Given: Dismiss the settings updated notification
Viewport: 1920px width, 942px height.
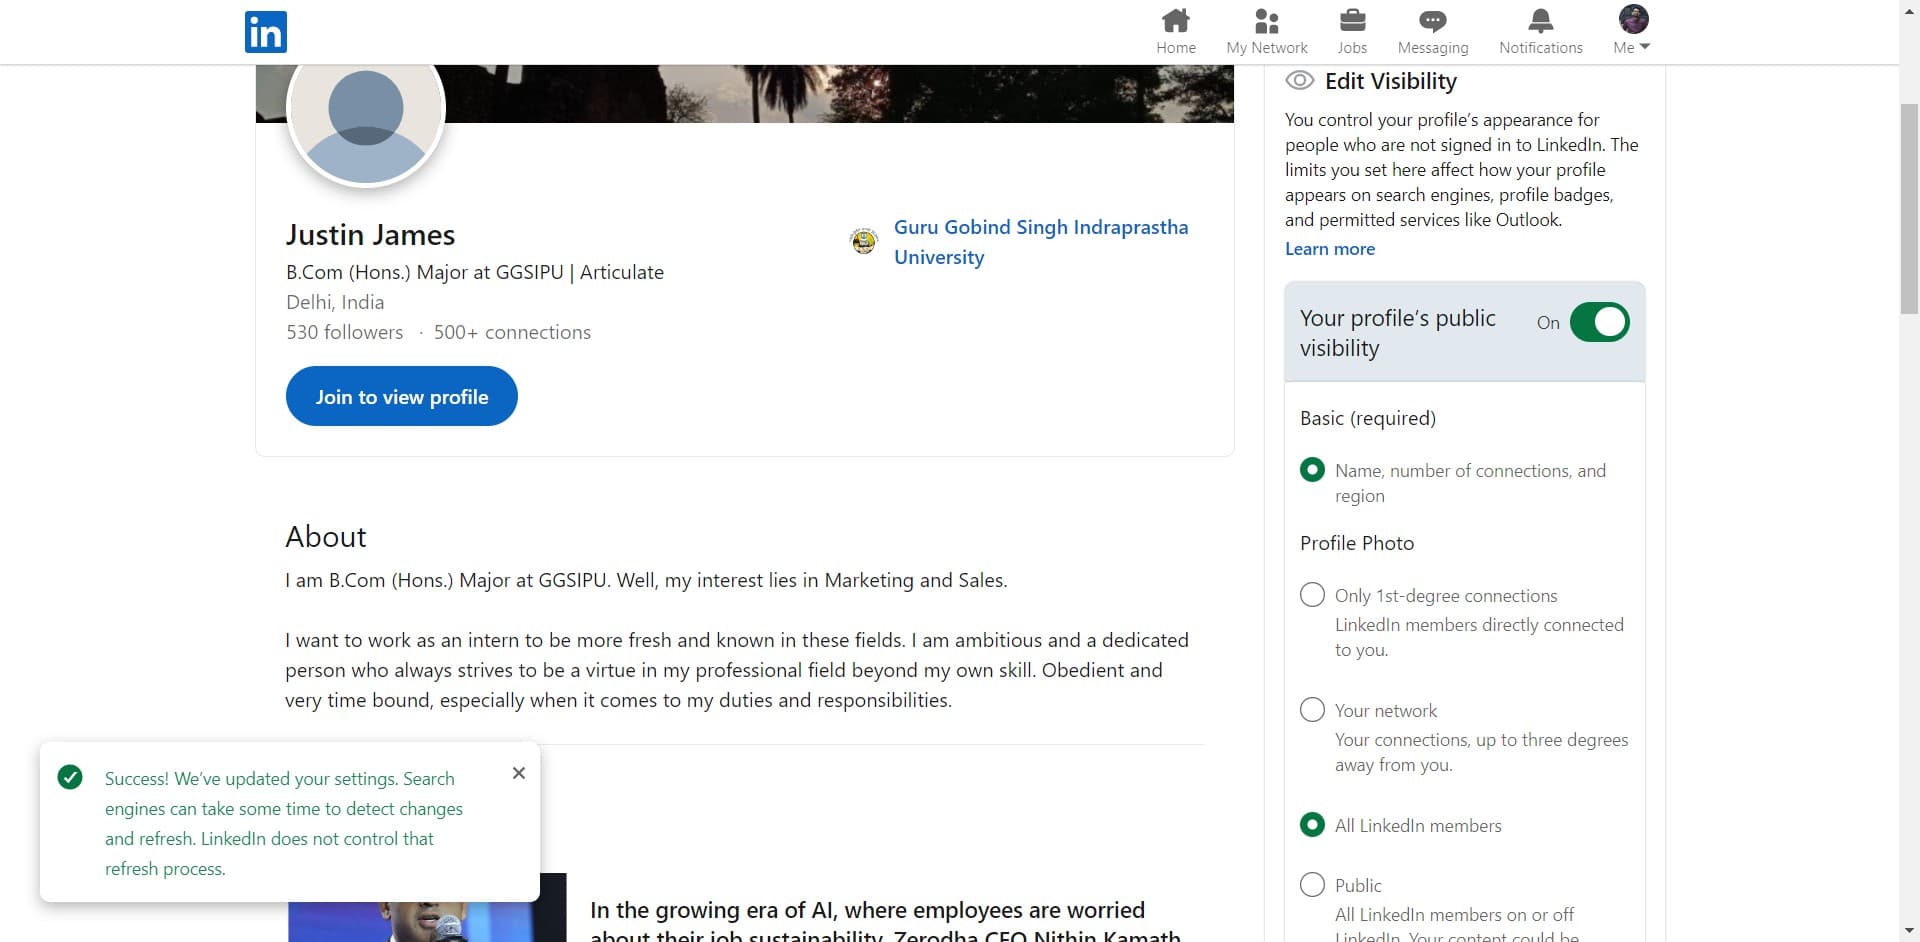Looking at the screenshot, I should [518, 772].
